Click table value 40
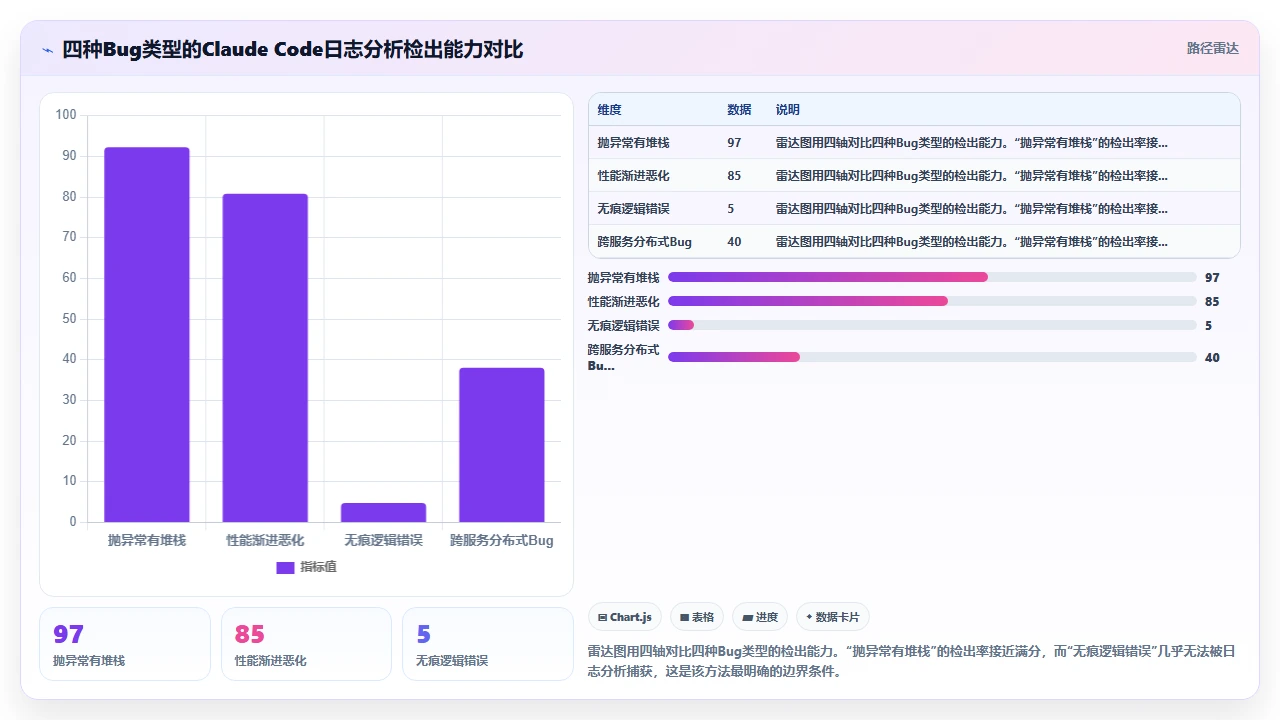1280x720 pixels. [x=734, y=242]
